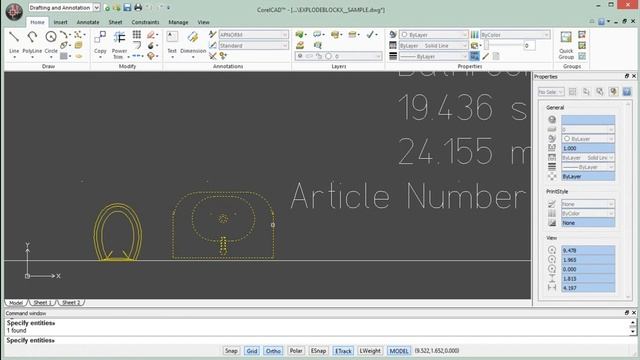Click the Save icon in quick access toolbar
This screenshot has height=360, width=640.
[127, 7]
